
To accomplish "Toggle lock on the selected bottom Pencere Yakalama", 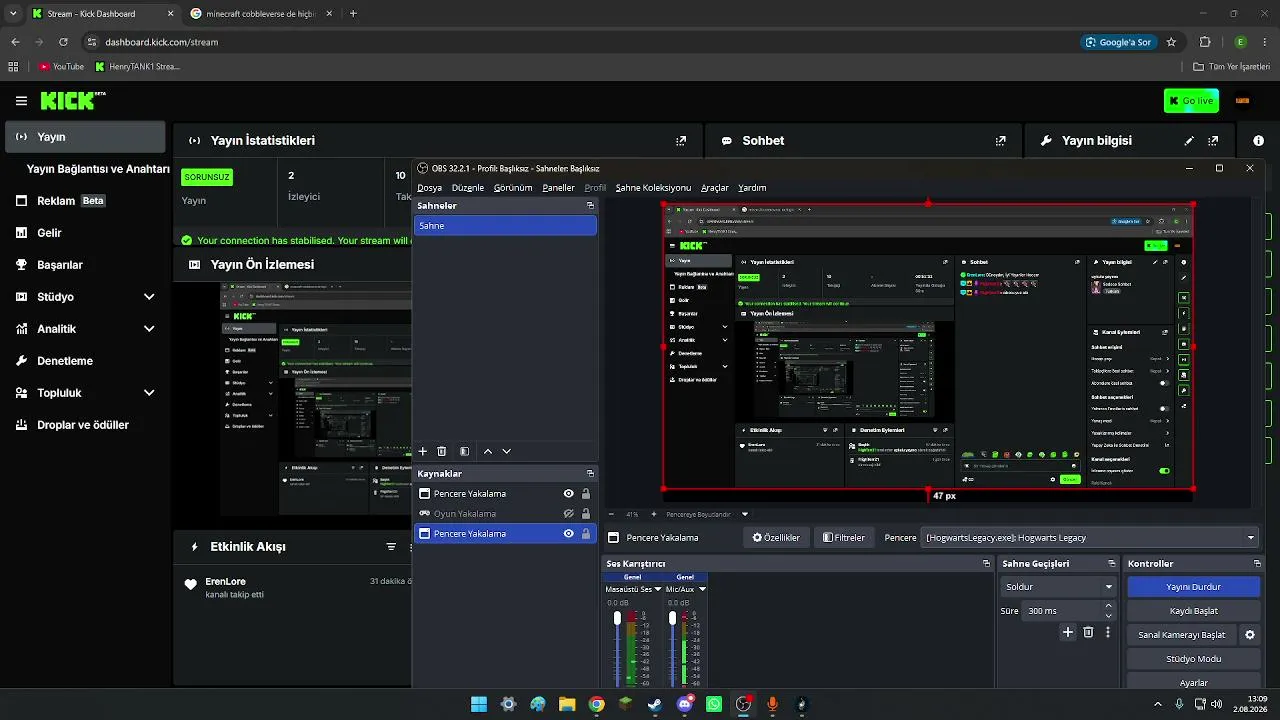I will [586, 534].
